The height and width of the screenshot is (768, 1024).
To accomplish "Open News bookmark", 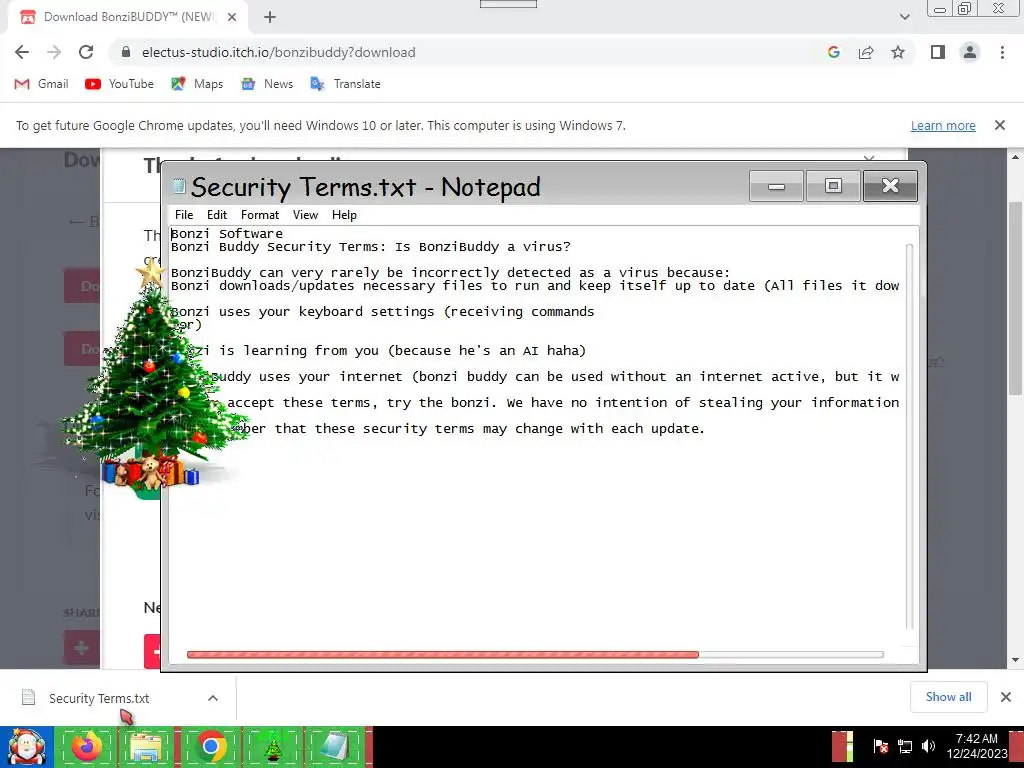I will [266, 84].
